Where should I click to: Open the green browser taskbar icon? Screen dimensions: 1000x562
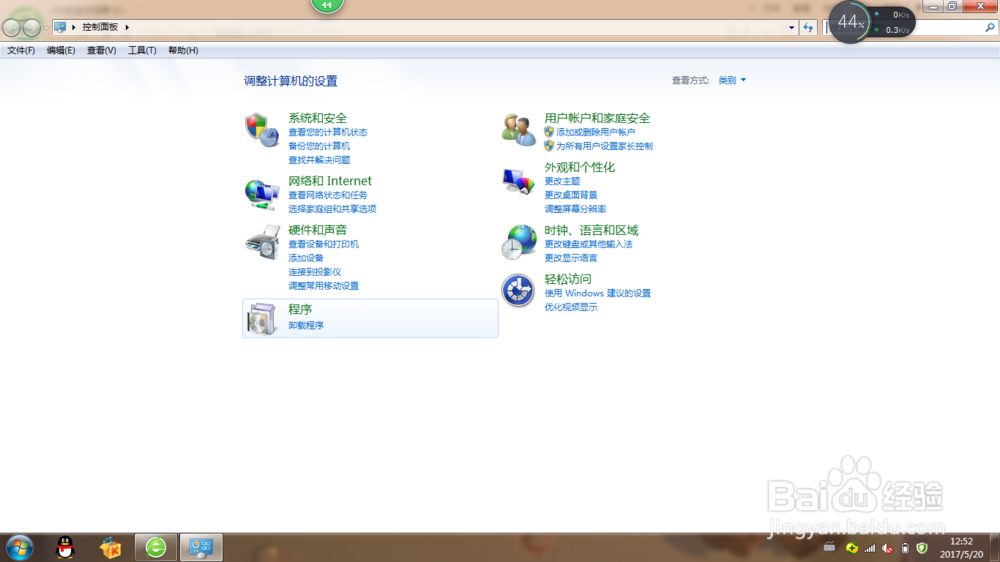point(156,547)
